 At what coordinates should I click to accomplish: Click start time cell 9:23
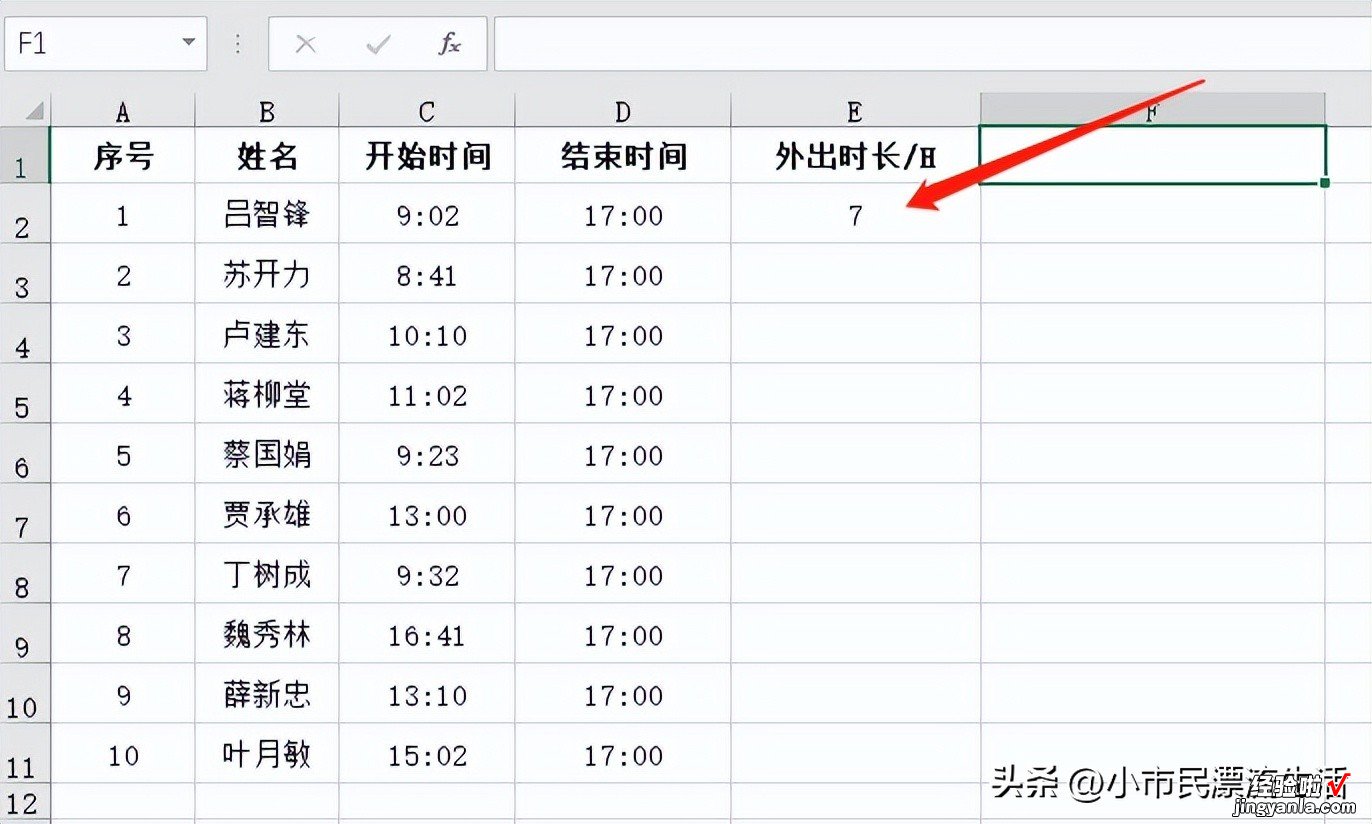427,454
